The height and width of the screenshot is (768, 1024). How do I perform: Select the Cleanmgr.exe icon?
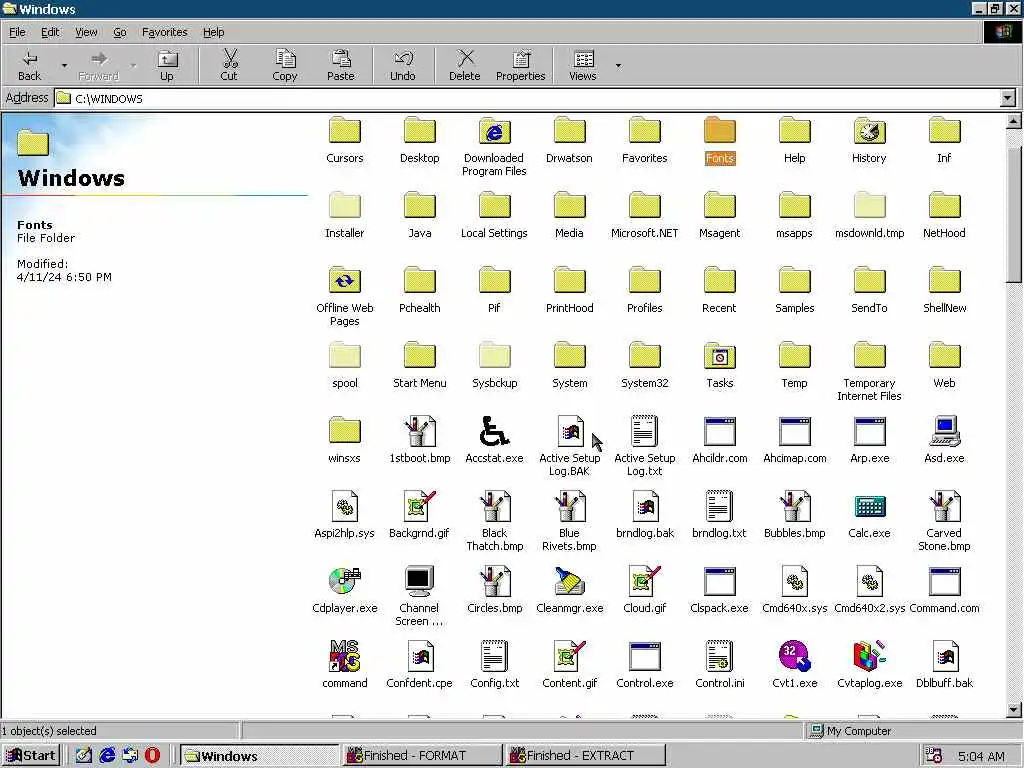coord(569,581)
